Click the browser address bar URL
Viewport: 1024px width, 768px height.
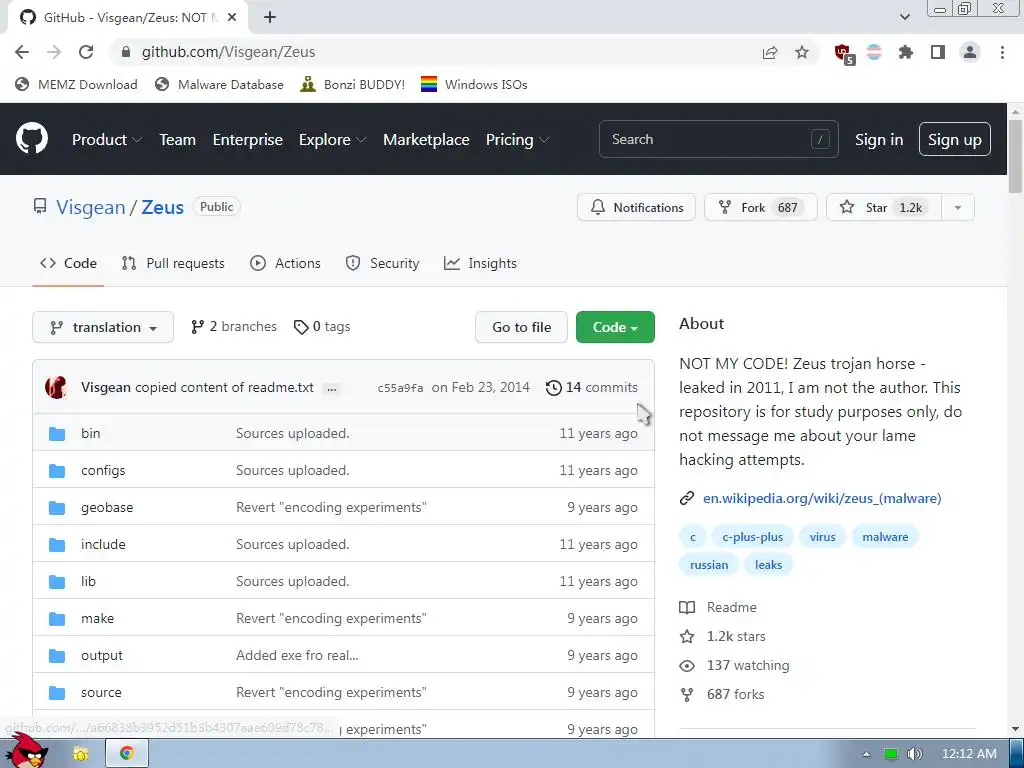[x=229, y=52]
